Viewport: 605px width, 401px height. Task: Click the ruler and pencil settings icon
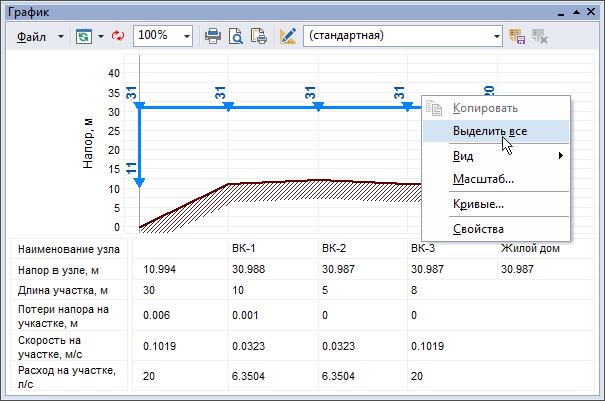coord(289,35)
